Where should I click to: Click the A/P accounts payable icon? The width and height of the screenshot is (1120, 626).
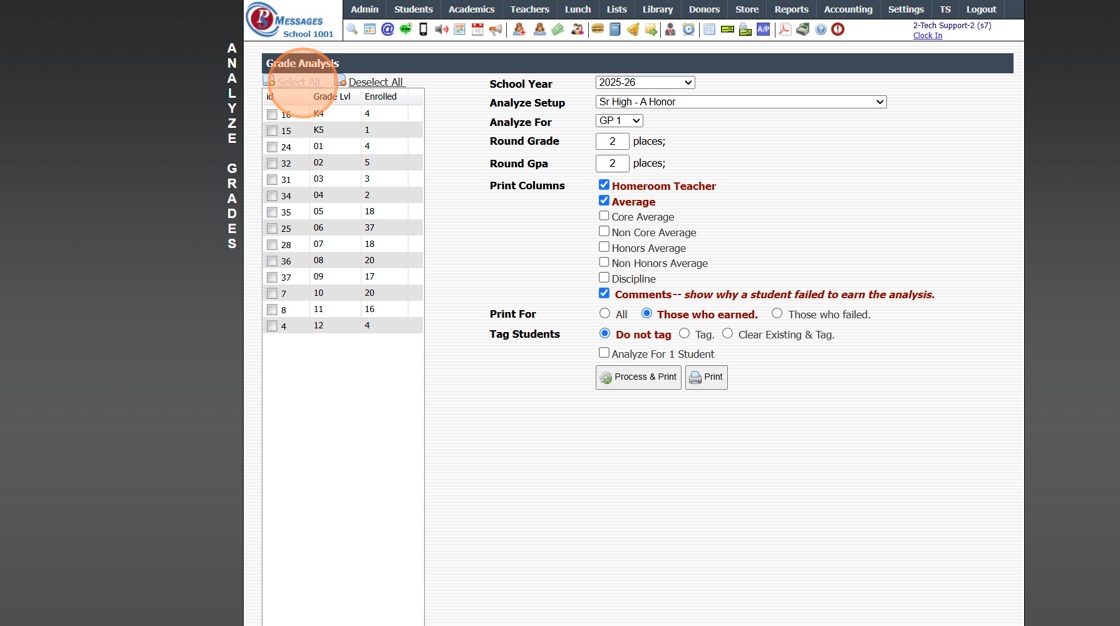pyautogui.click(x=763, y=29)
